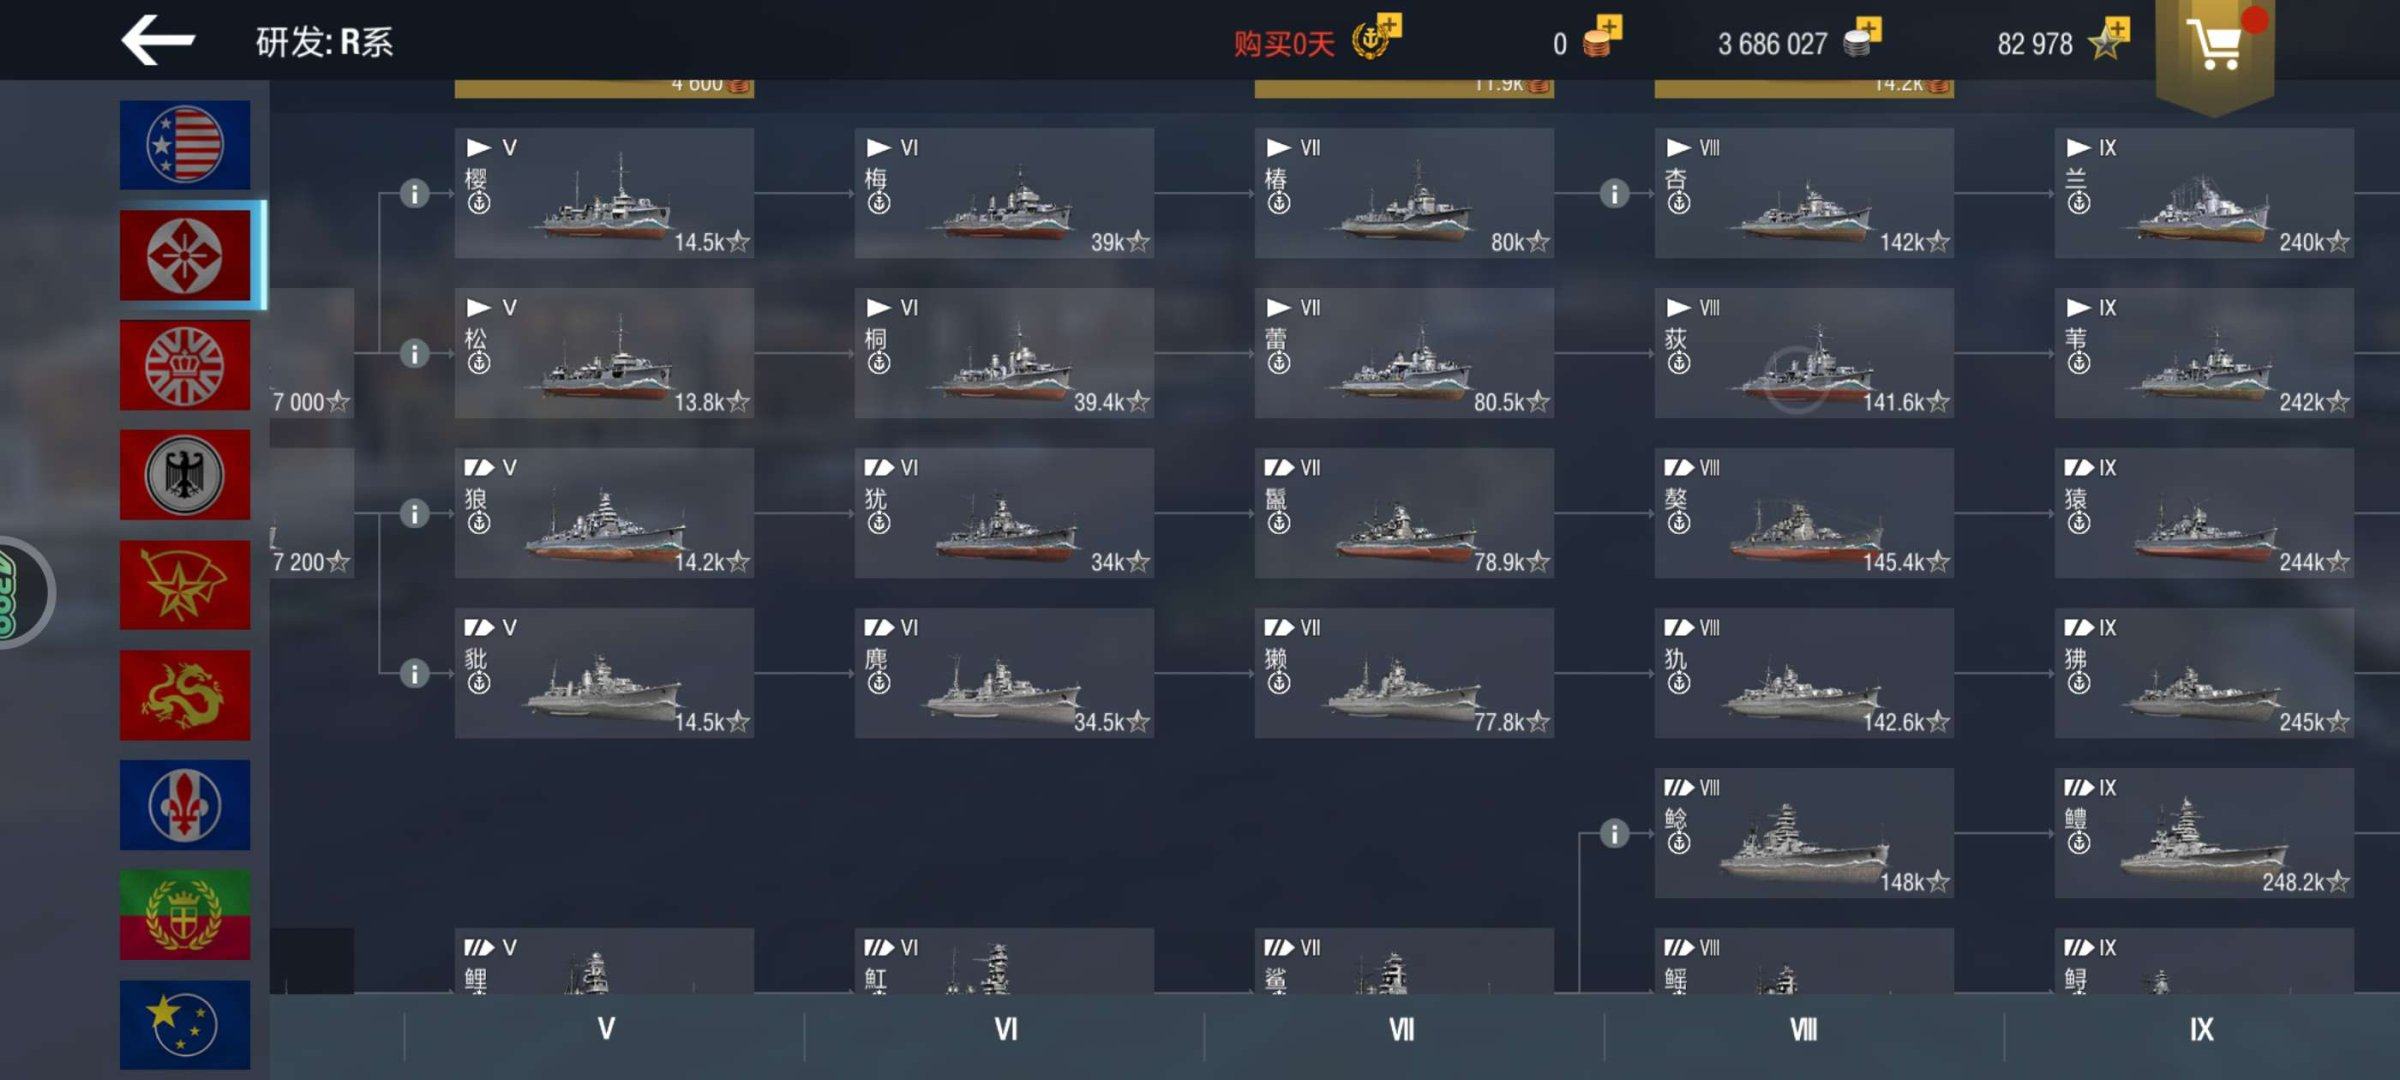Select the golden dragon nation flag
2400x1080 pixels.
(x=185, y=695)
